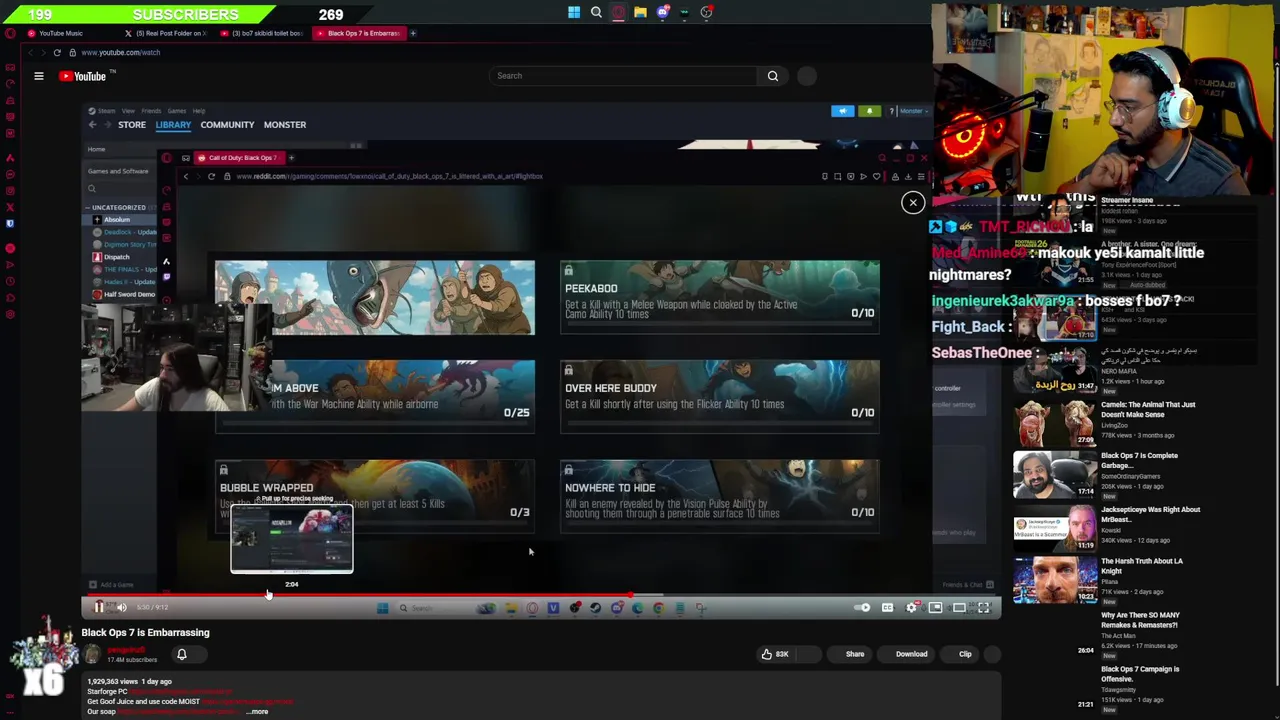Image resolution: width=1280 pixels, height=720 pixels.
Task: Toggle closed captions (CC) on the player
Action: click(x=887, y=607)
